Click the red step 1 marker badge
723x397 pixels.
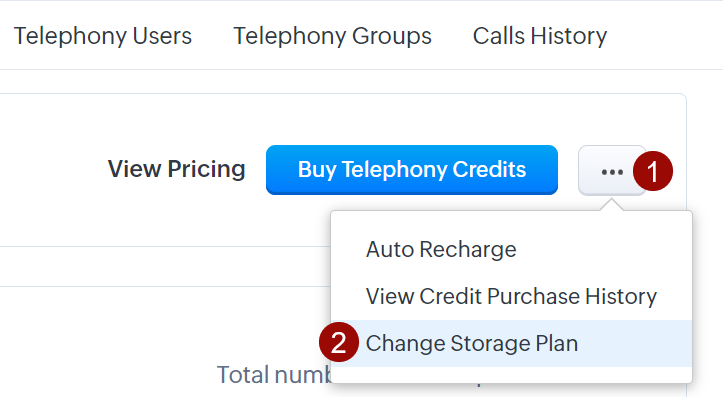pos(653,171)
